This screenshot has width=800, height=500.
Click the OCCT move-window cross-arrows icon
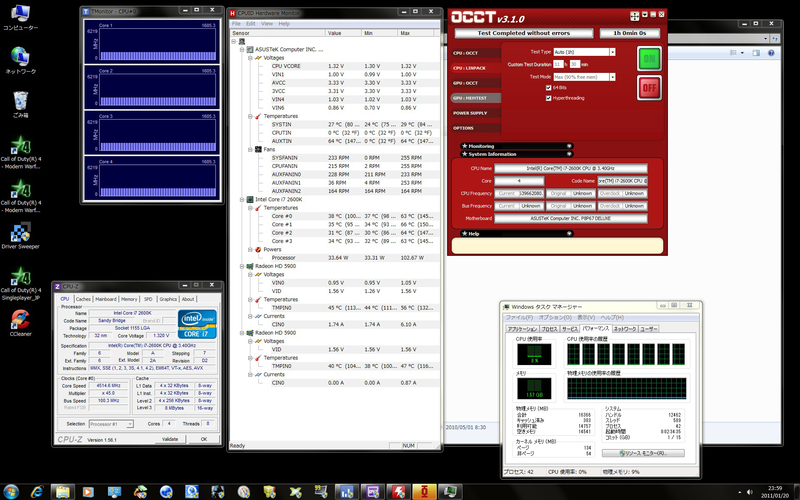pyautogui.click(x=634, y=16)
